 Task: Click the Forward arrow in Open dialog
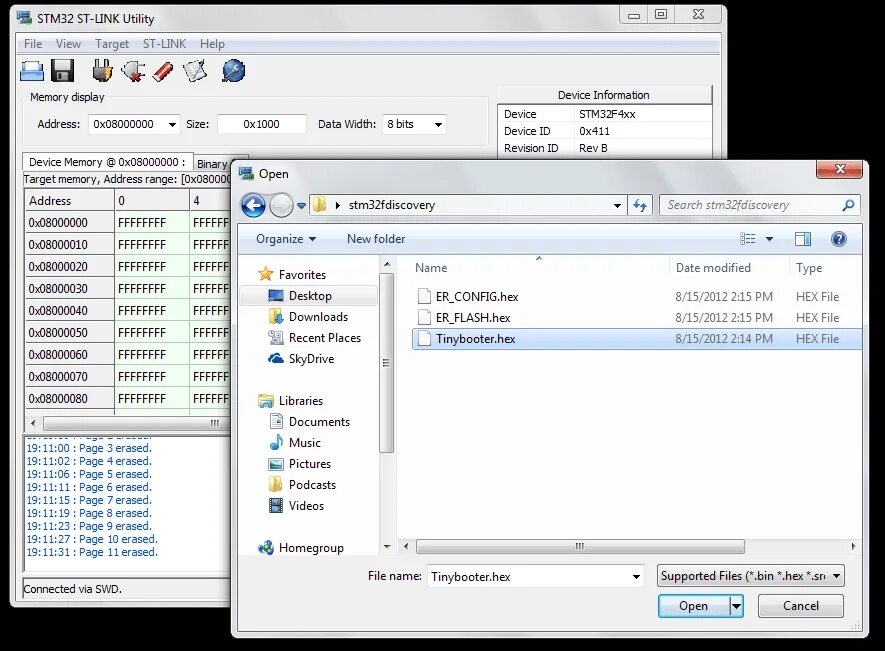coord(281,206)
